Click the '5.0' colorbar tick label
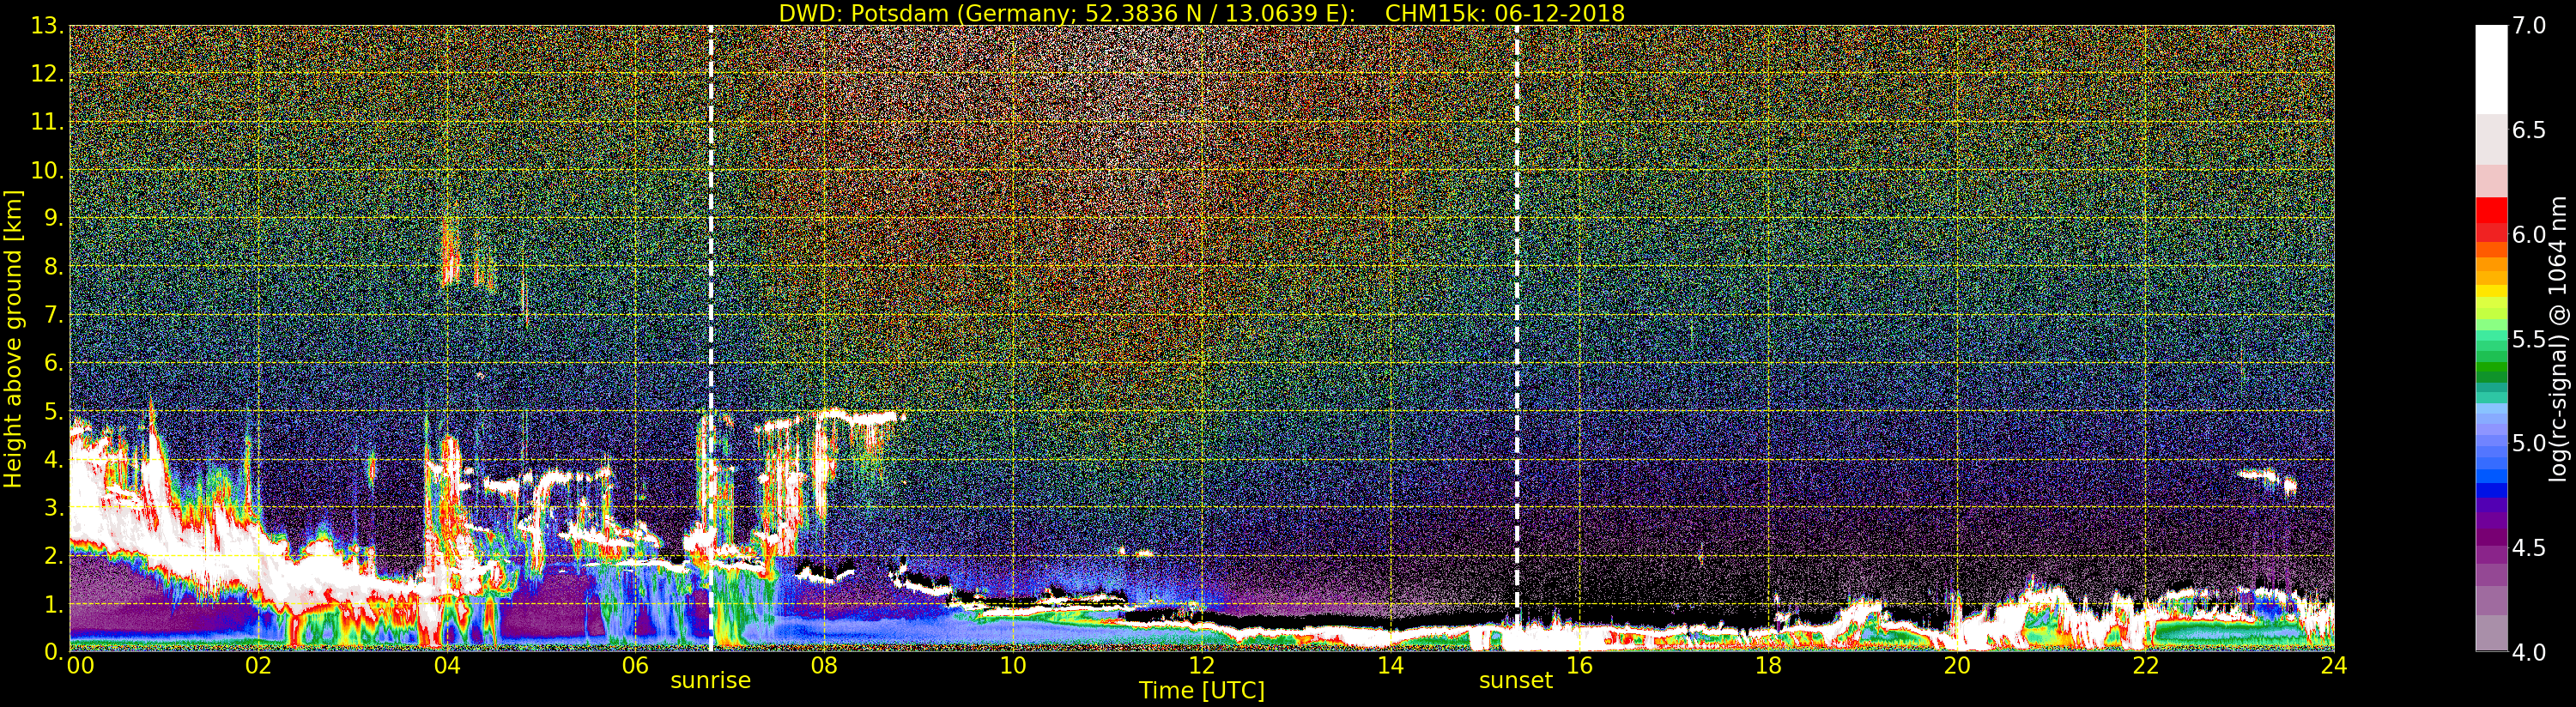 click(x=2529, y=443)
